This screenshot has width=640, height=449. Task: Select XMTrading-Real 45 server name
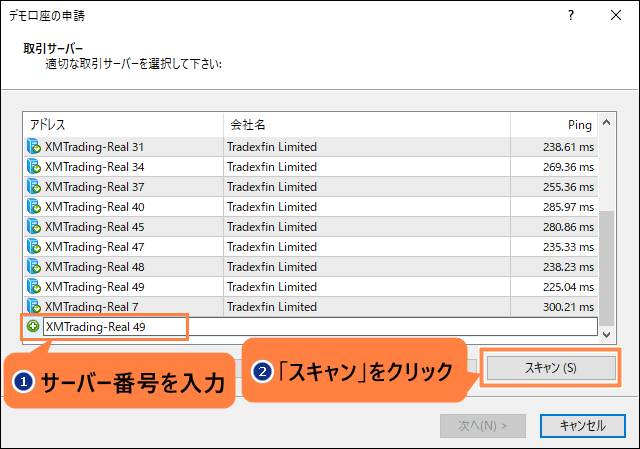coord(94,227)
